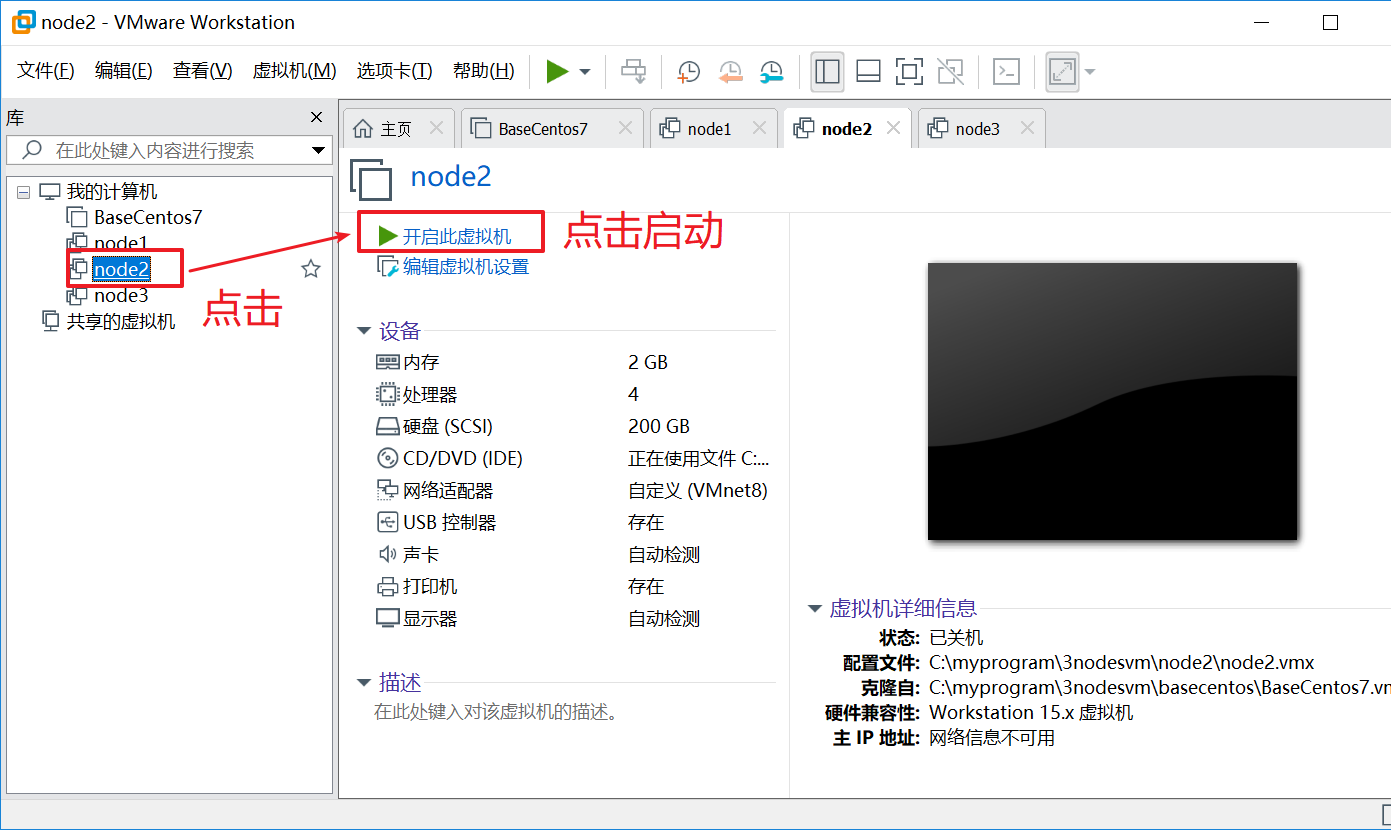Select node2 in the library tree
This screenshot has width=1391, height=830.
coord(121,269)
